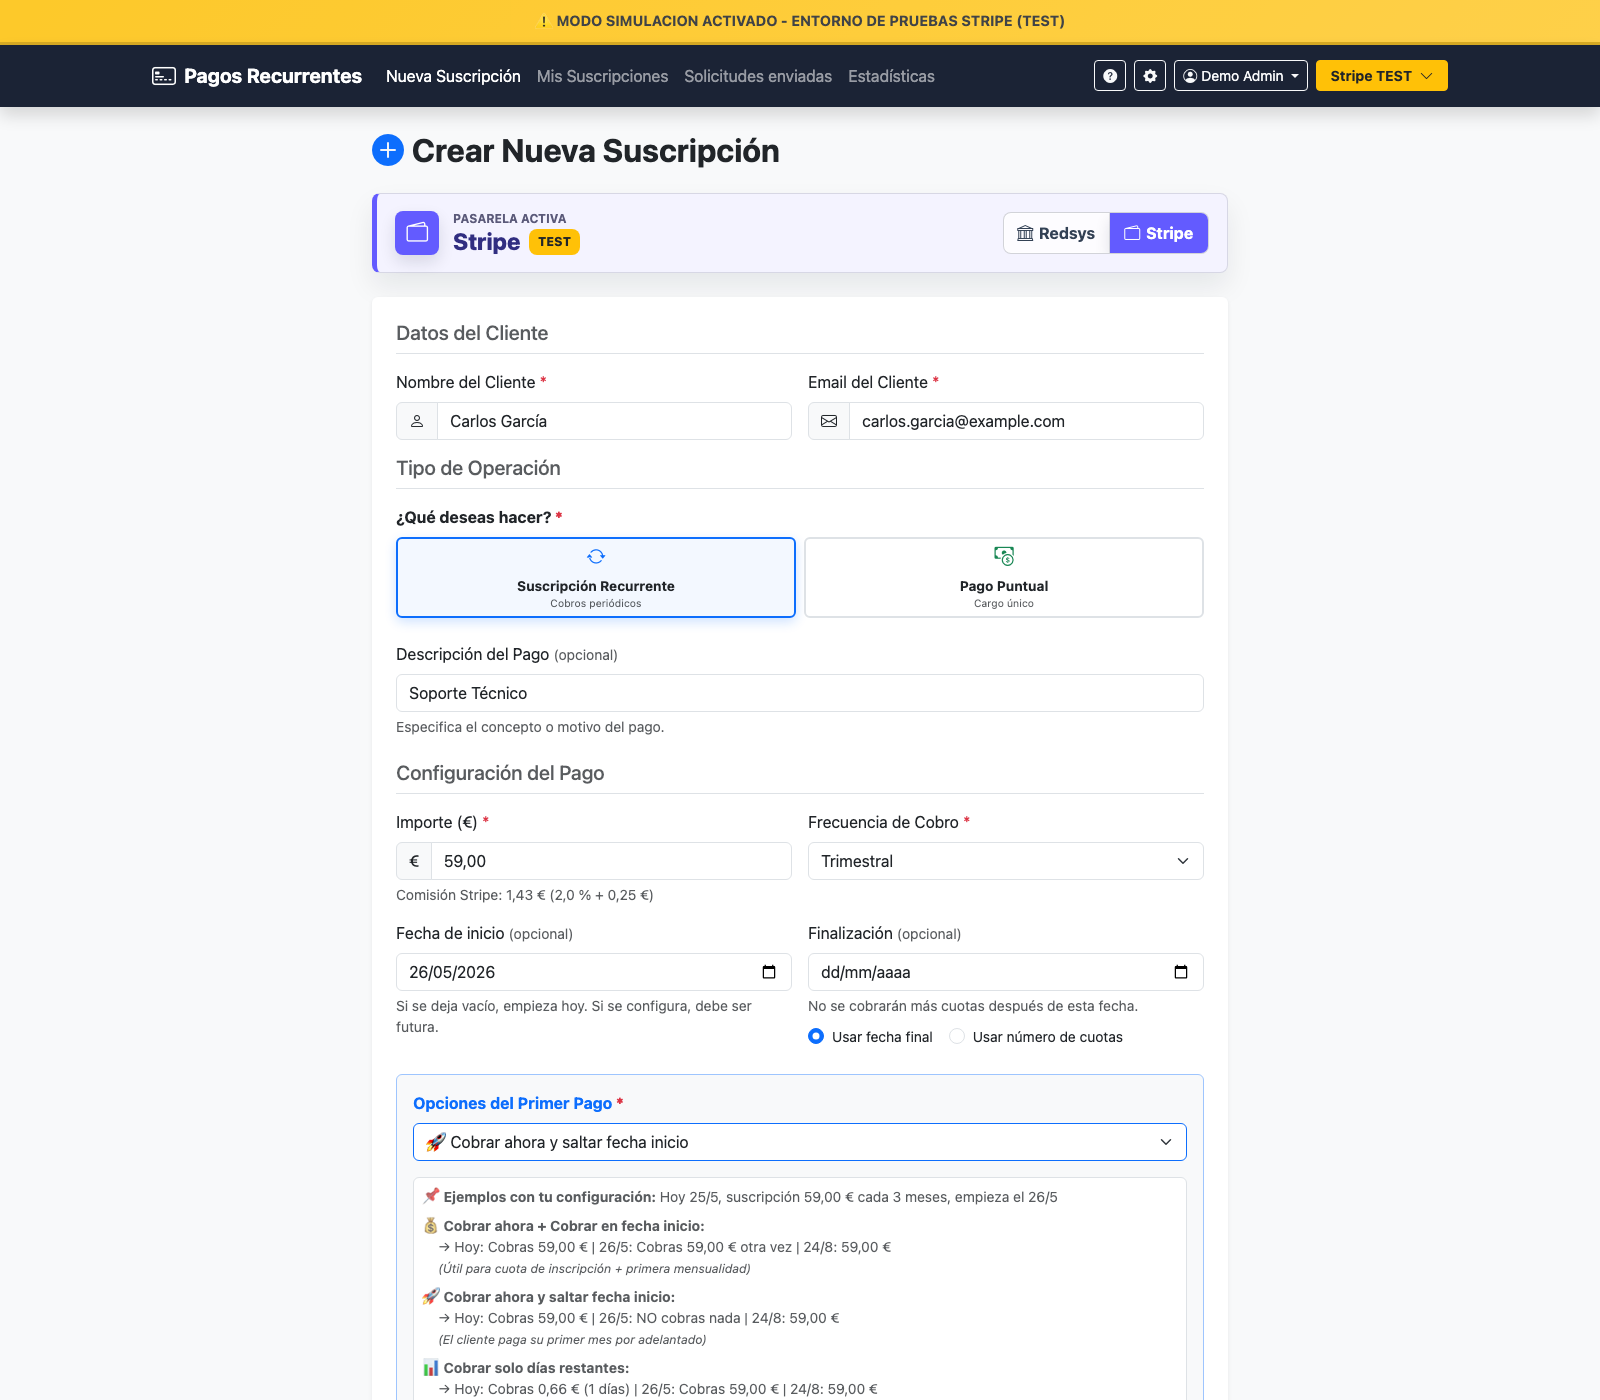Click the Pagos Recurrentes brand link

click(257, 76)
